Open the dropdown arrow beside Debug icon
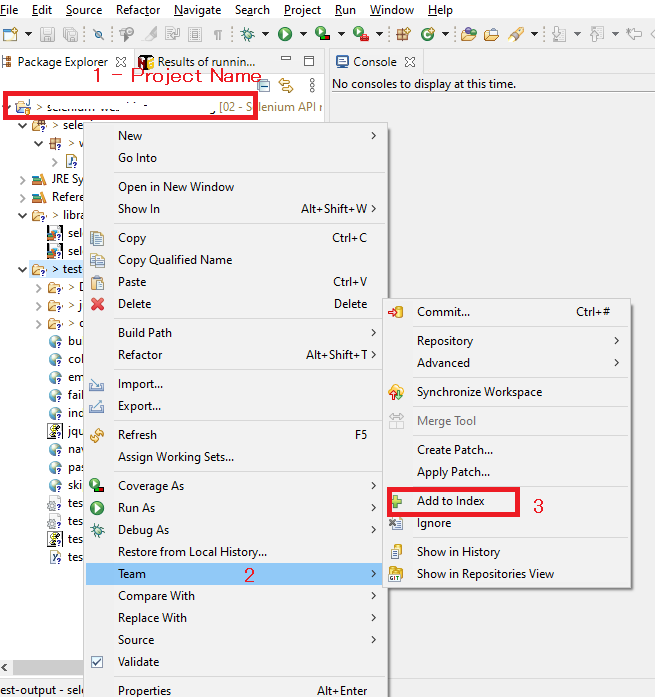This screenshot has width=655, height=697. (x=265, y=34)
